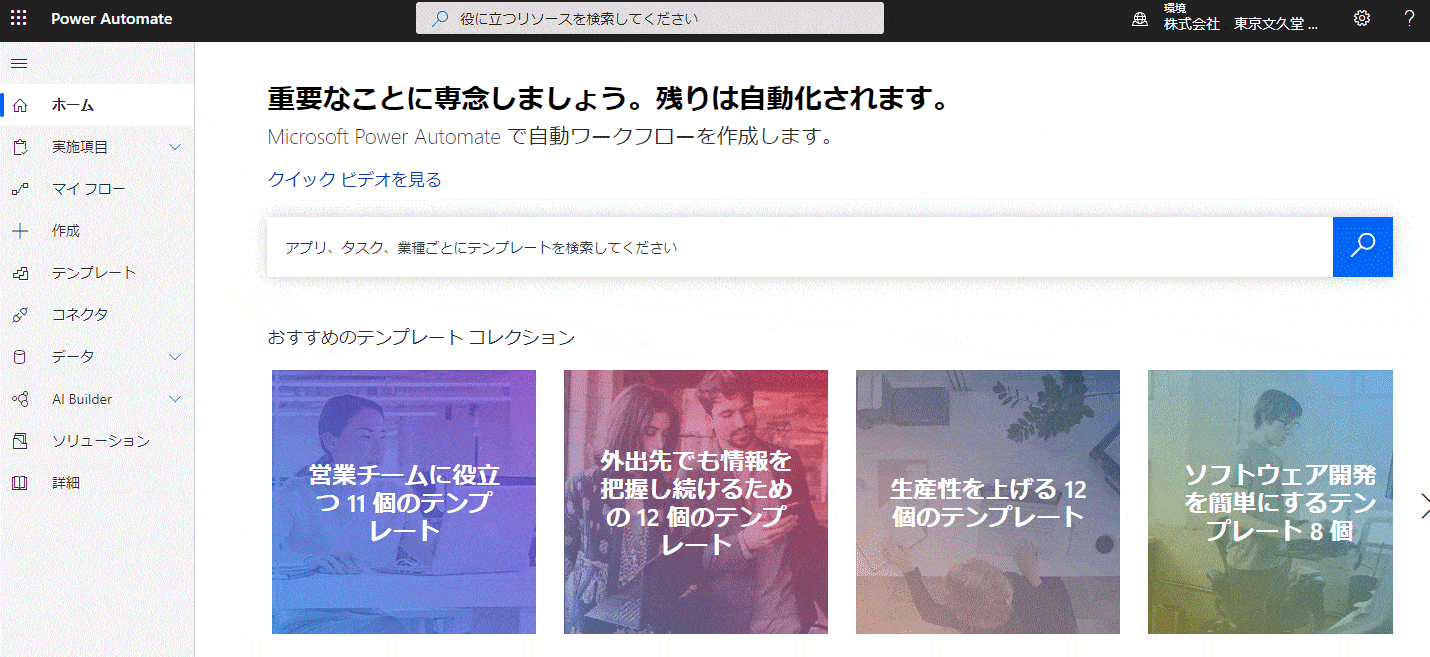1430x657 pixels.
Task: Open Settings gear icon in header
Action: [x=1362, y=19]
